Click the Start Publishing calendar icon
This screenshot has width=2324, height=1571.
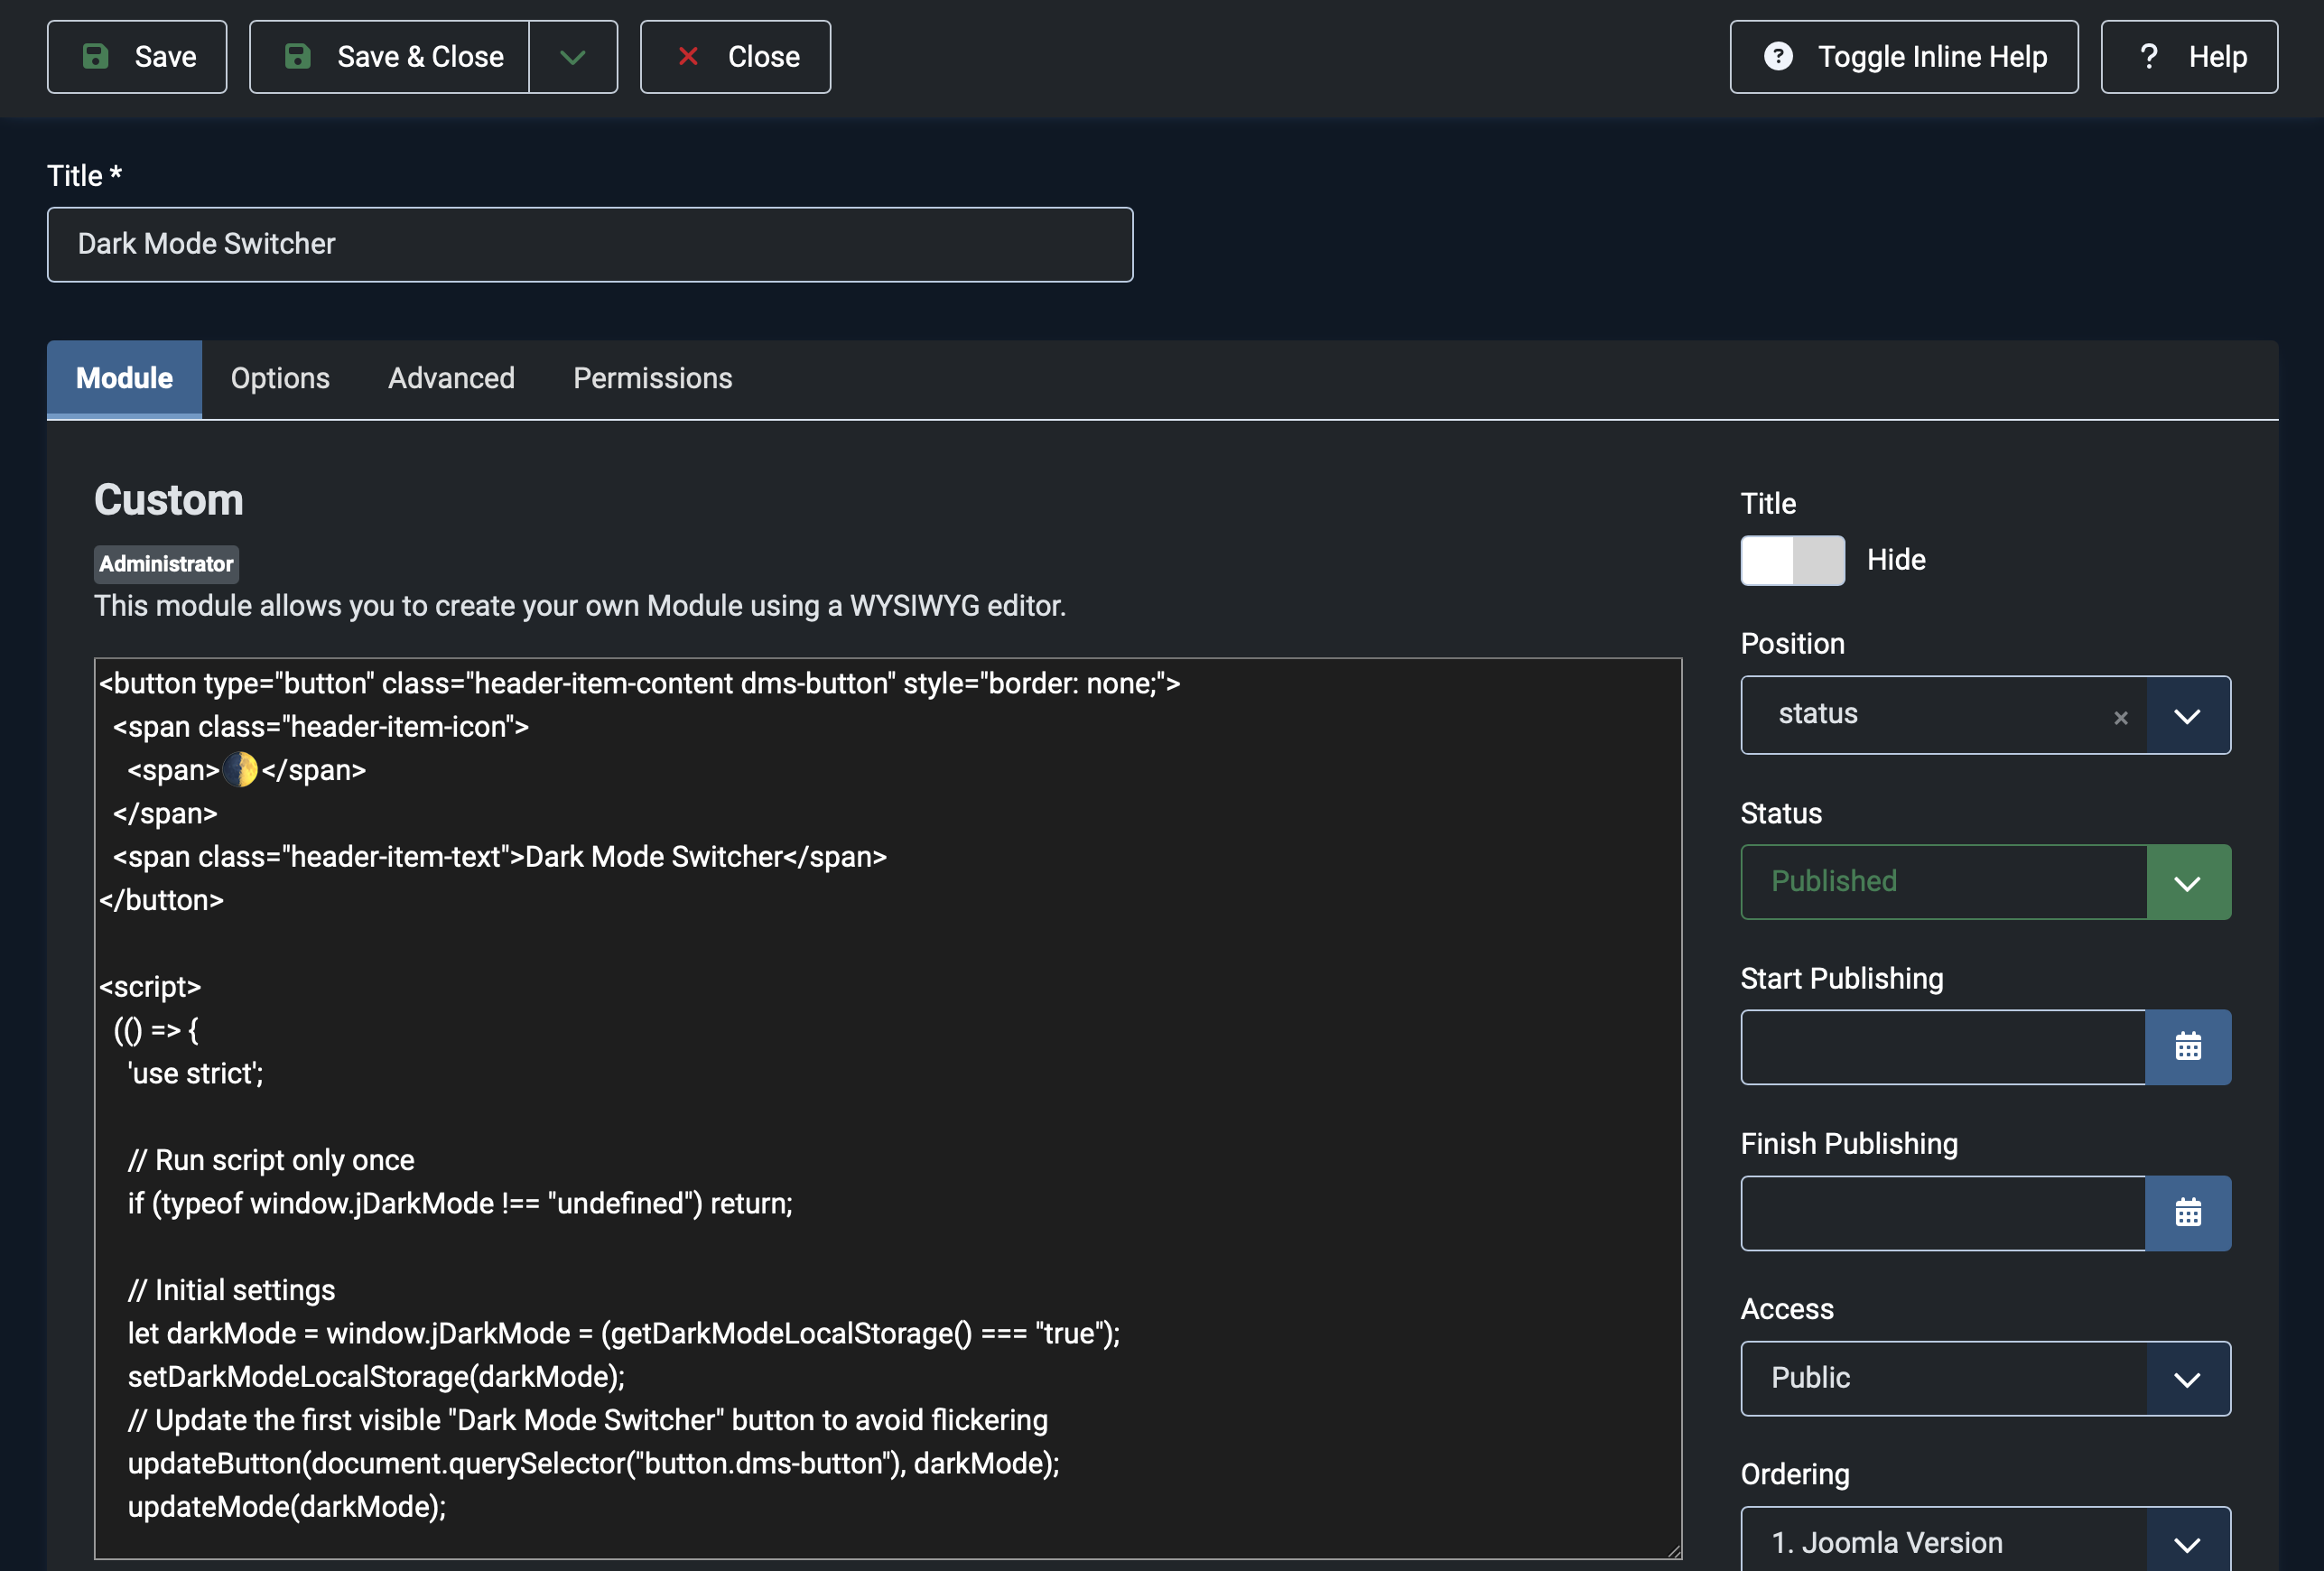[x=2187, y=1047]
